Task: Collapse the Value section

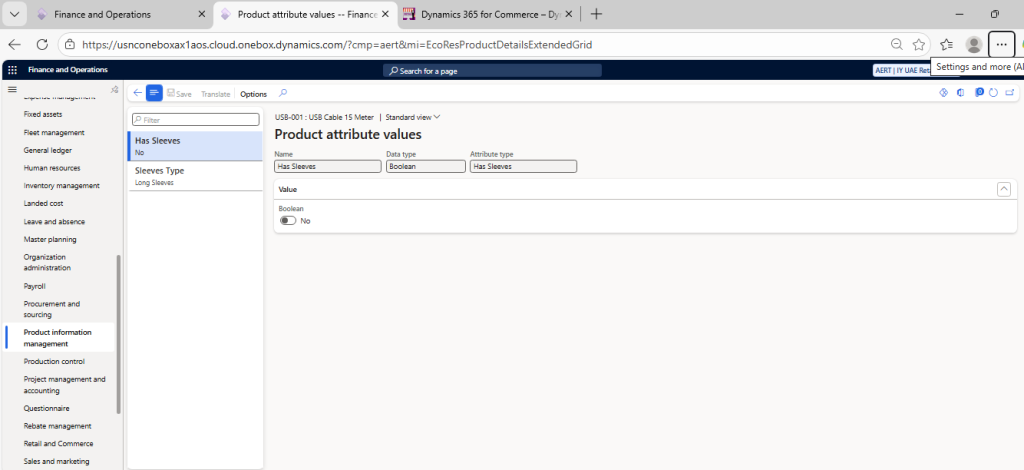Action: (x=1003, y=188)
